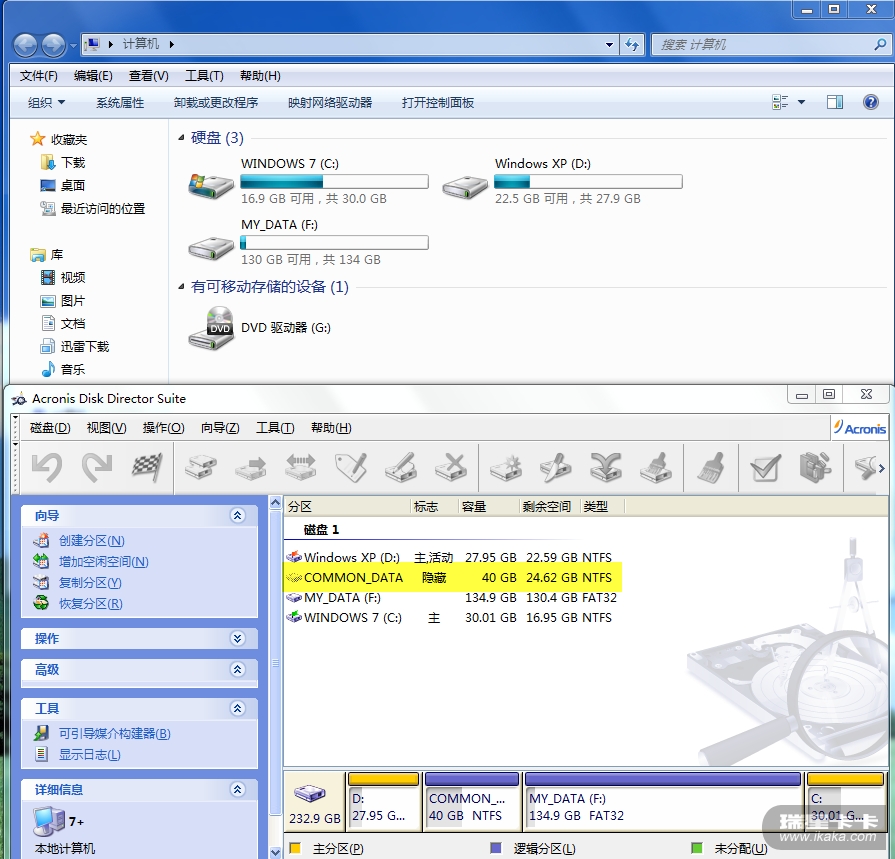Click 系统属性 in Explorer toolbar
The width and height of the screenshot is (895, 859).
tap(120, 103)
